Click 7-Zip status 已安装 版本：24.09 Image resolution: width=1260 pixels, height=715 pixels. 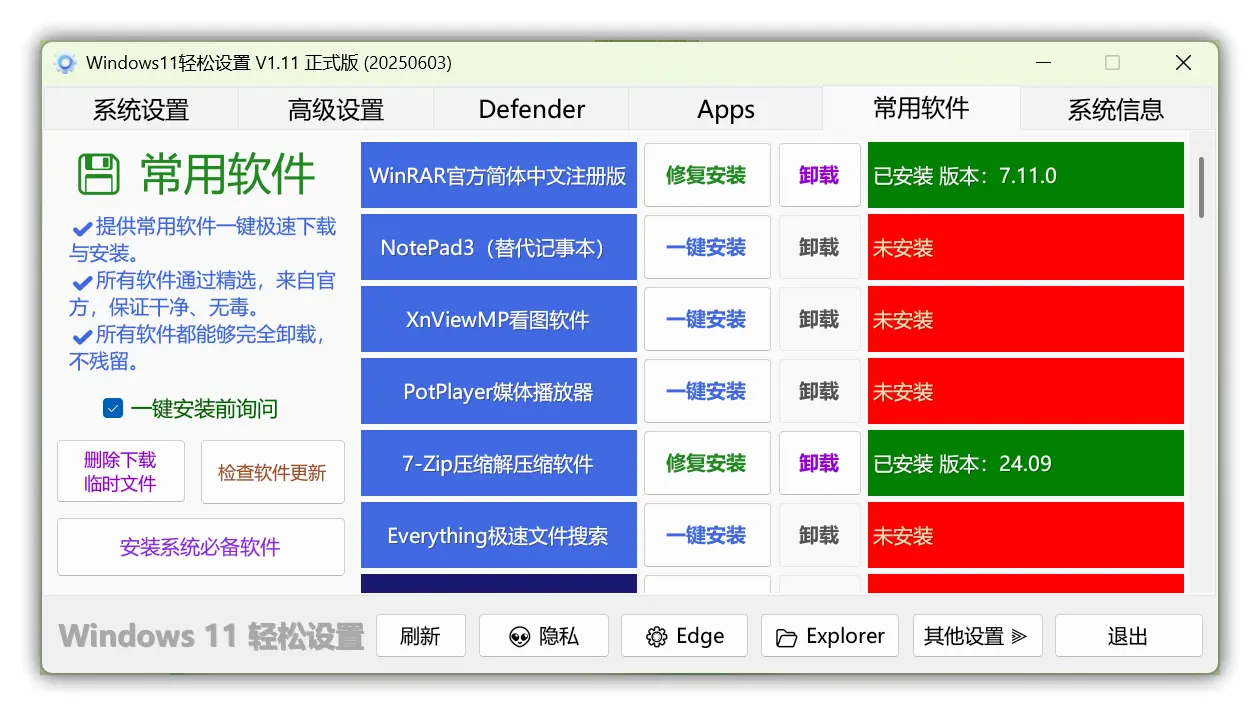coord(1026,463)
